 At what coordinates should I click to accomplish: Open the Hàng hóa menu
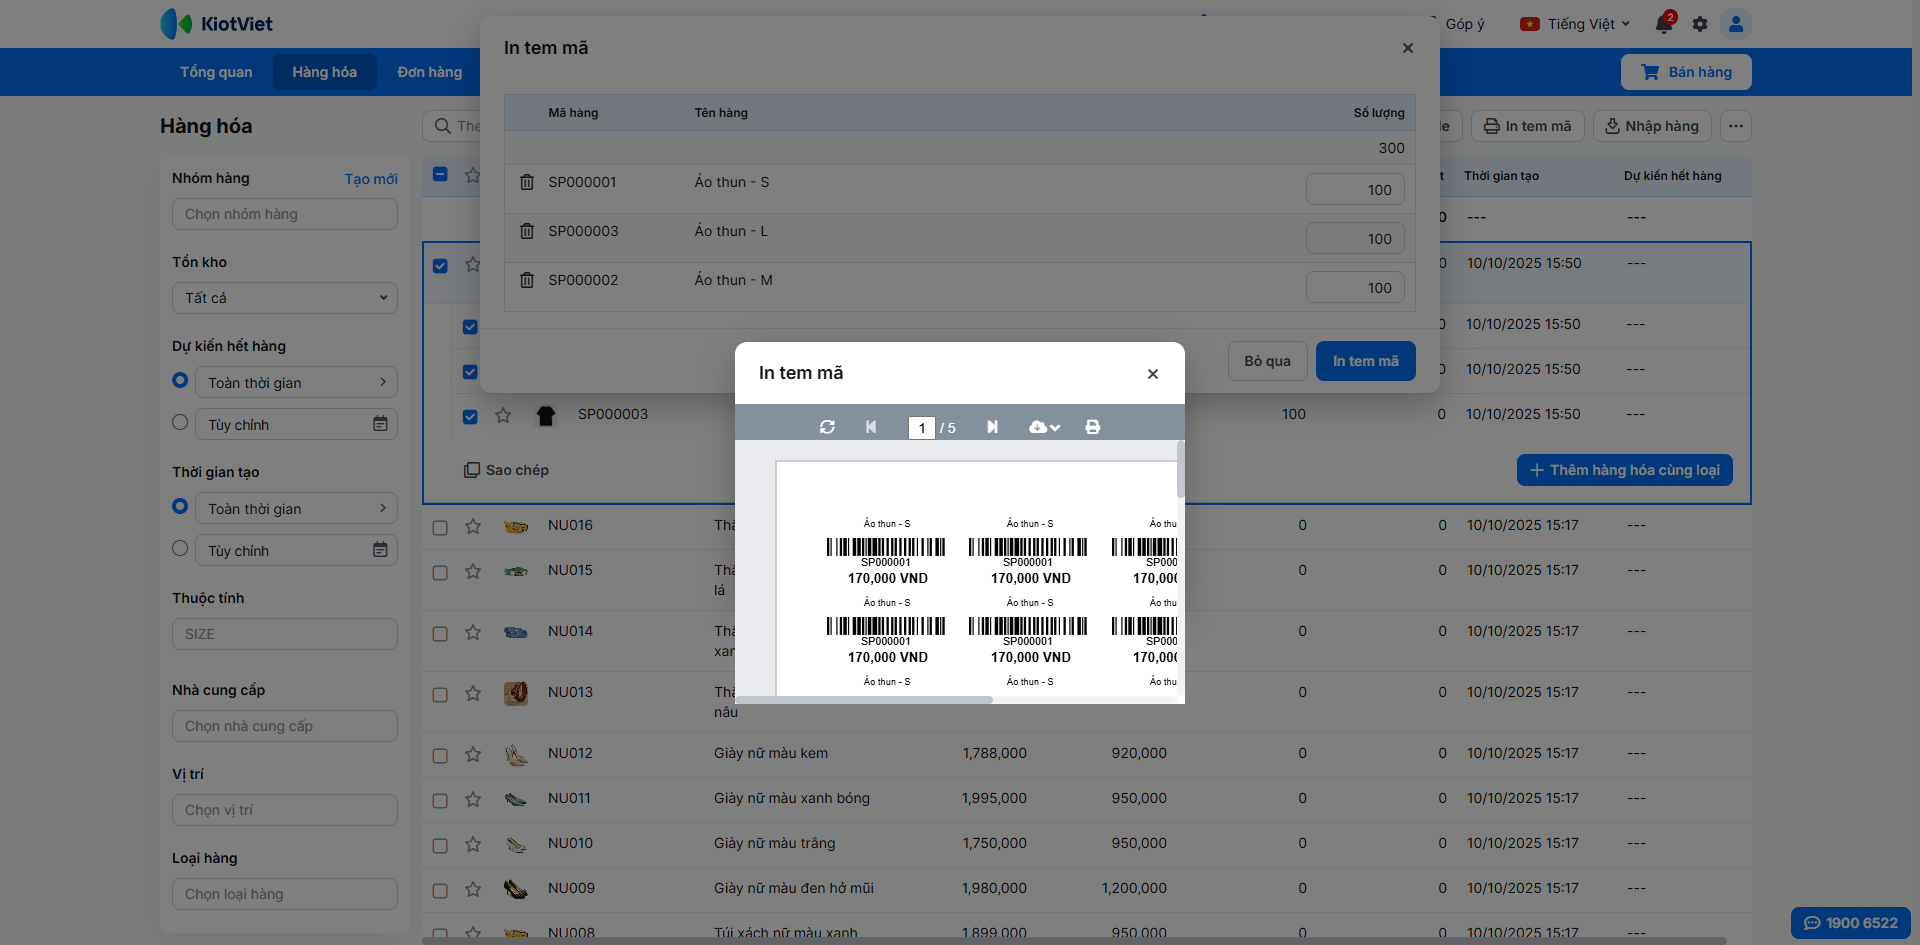[324, 72]
